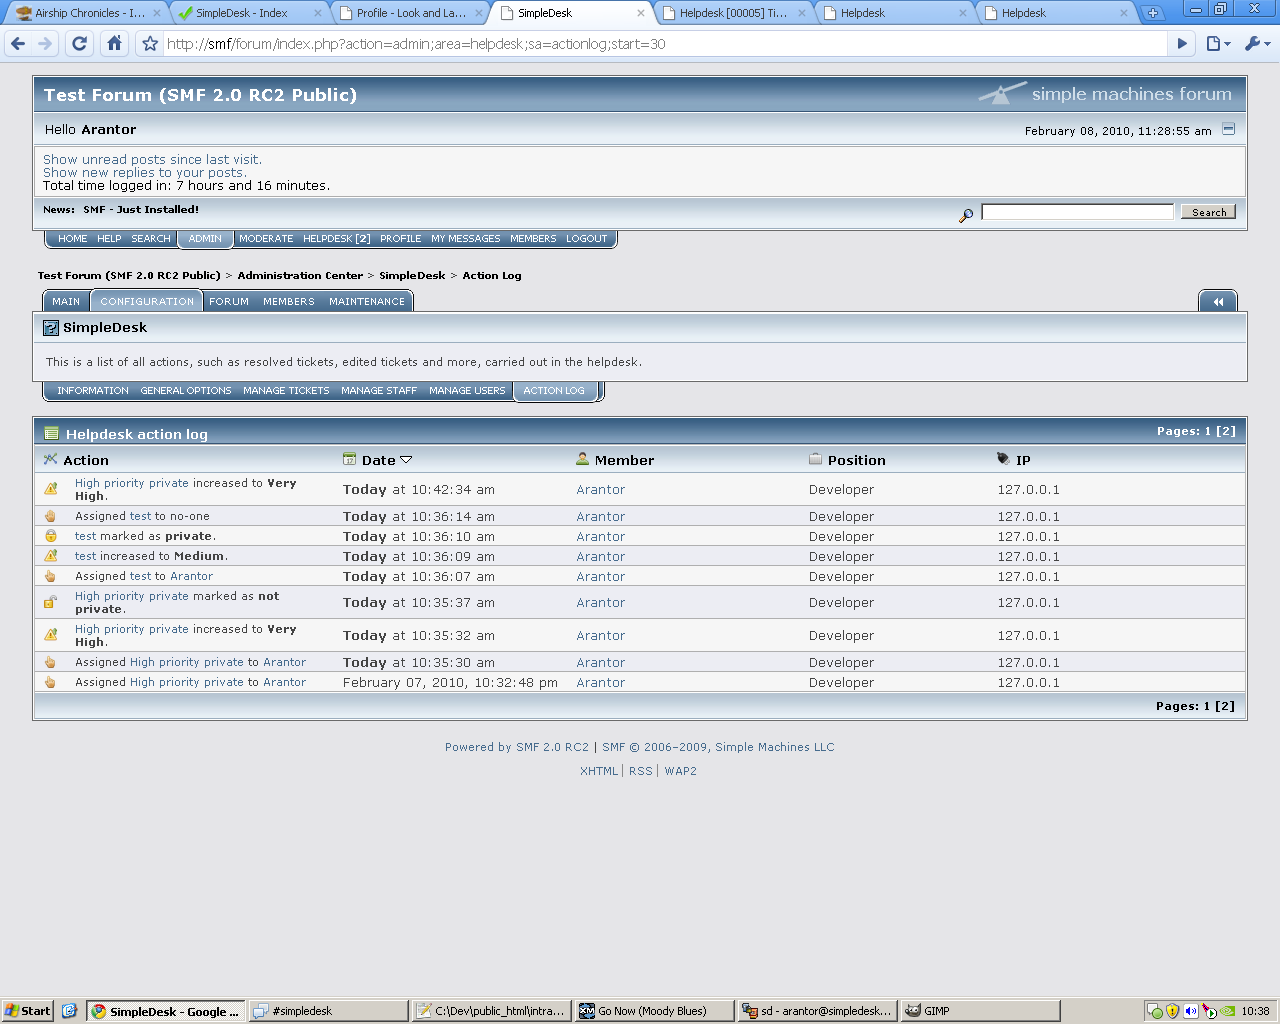Open the browser page menu
This screenshot has width=1280, height=1024.
point(1216,44)
